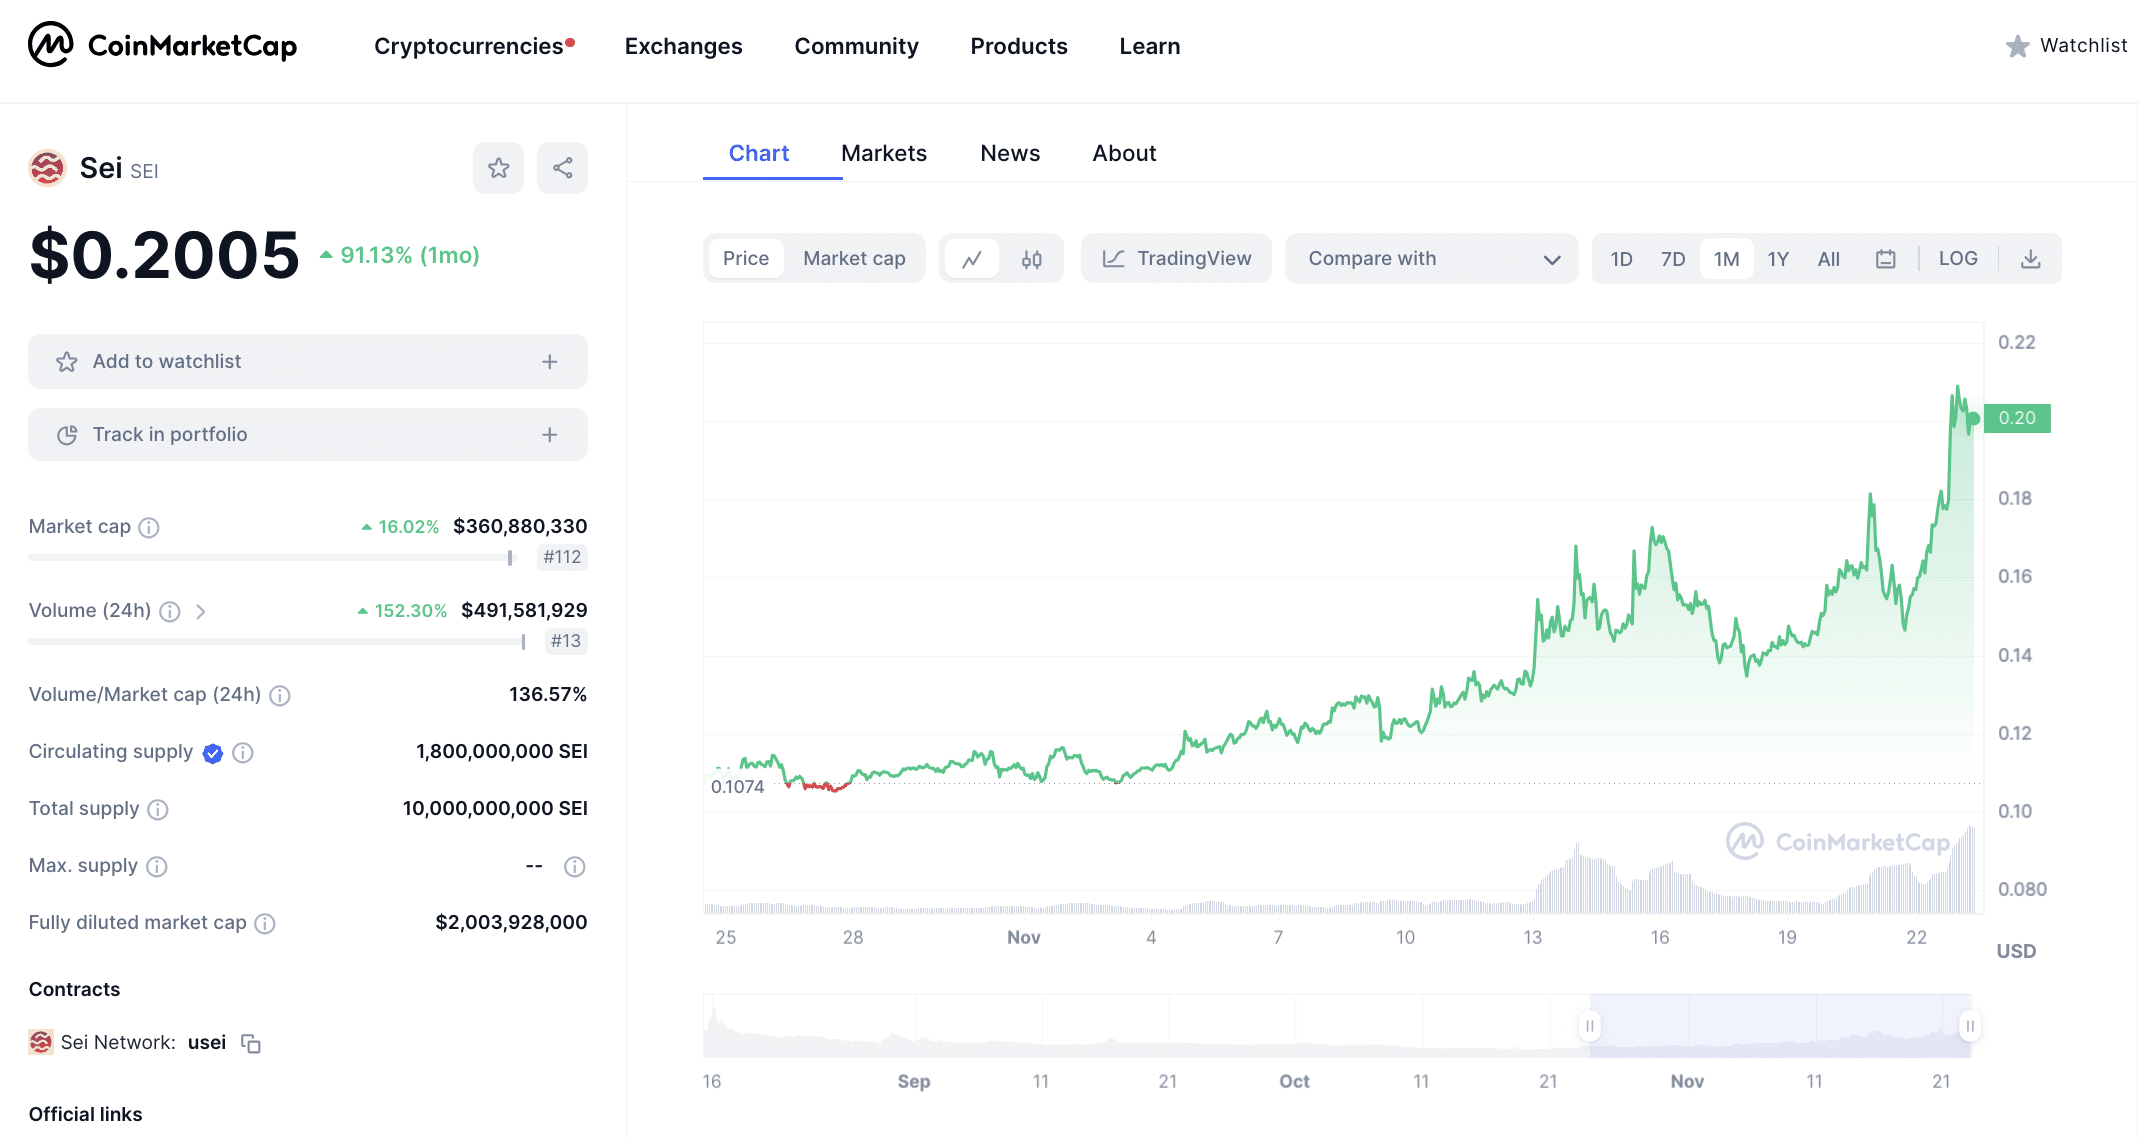The height and width of the screenshot is (1138, 2138).
Task: Select All time range
Action: pyautogui.click(x=1828, y=259)
